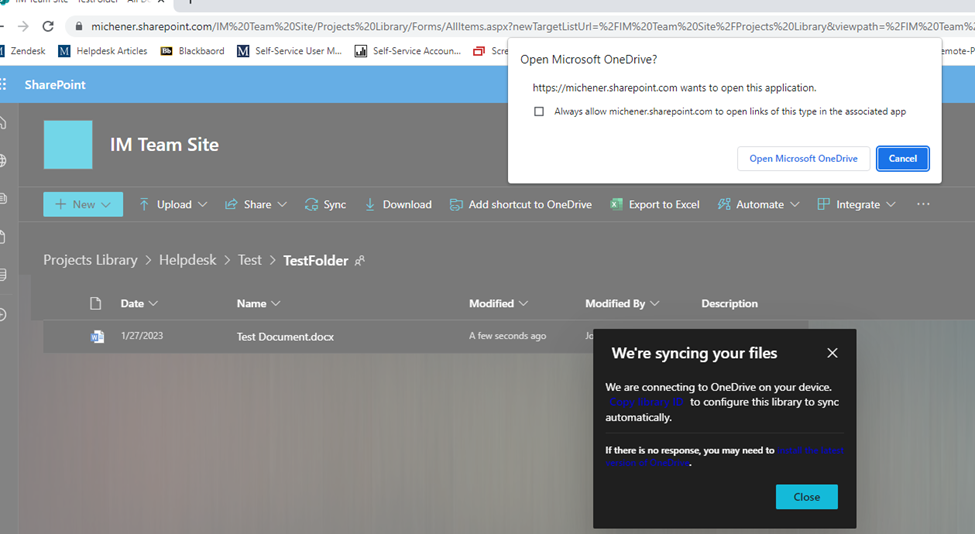Click the 1/27/2023 date cell
The width and height of the screenshot is (975, 534).
[x=142, y=336]
